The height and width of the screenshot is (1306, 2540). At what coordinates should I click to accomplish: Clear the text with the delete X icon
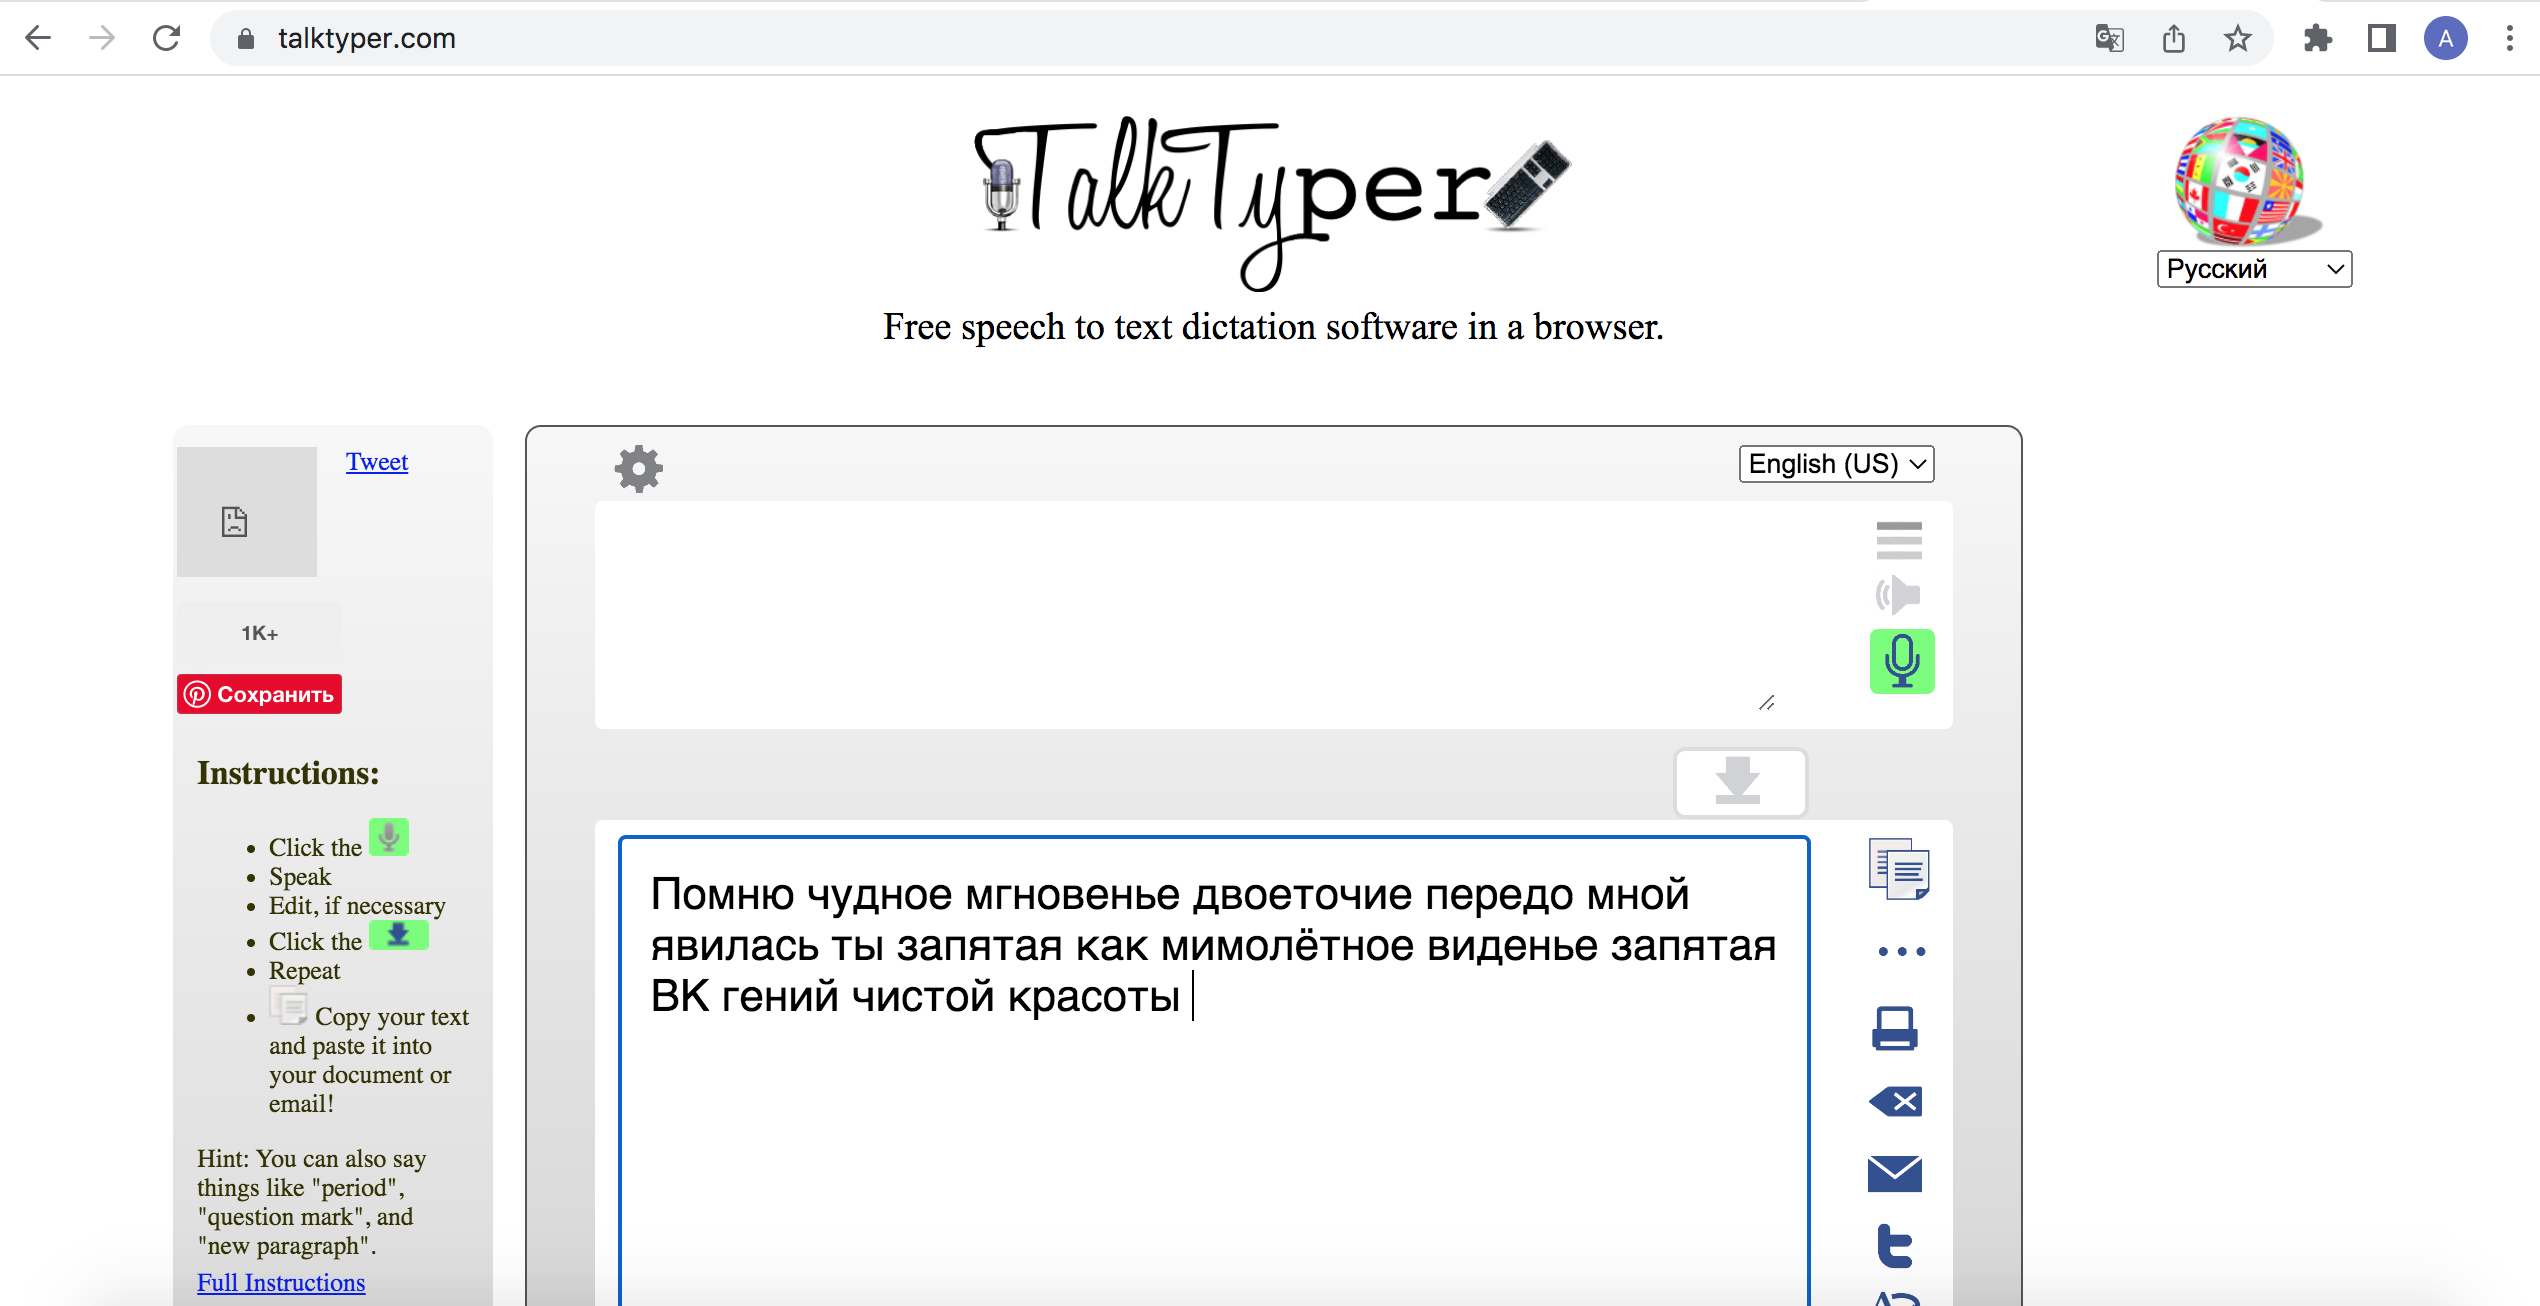(x=1895, y=1101)
